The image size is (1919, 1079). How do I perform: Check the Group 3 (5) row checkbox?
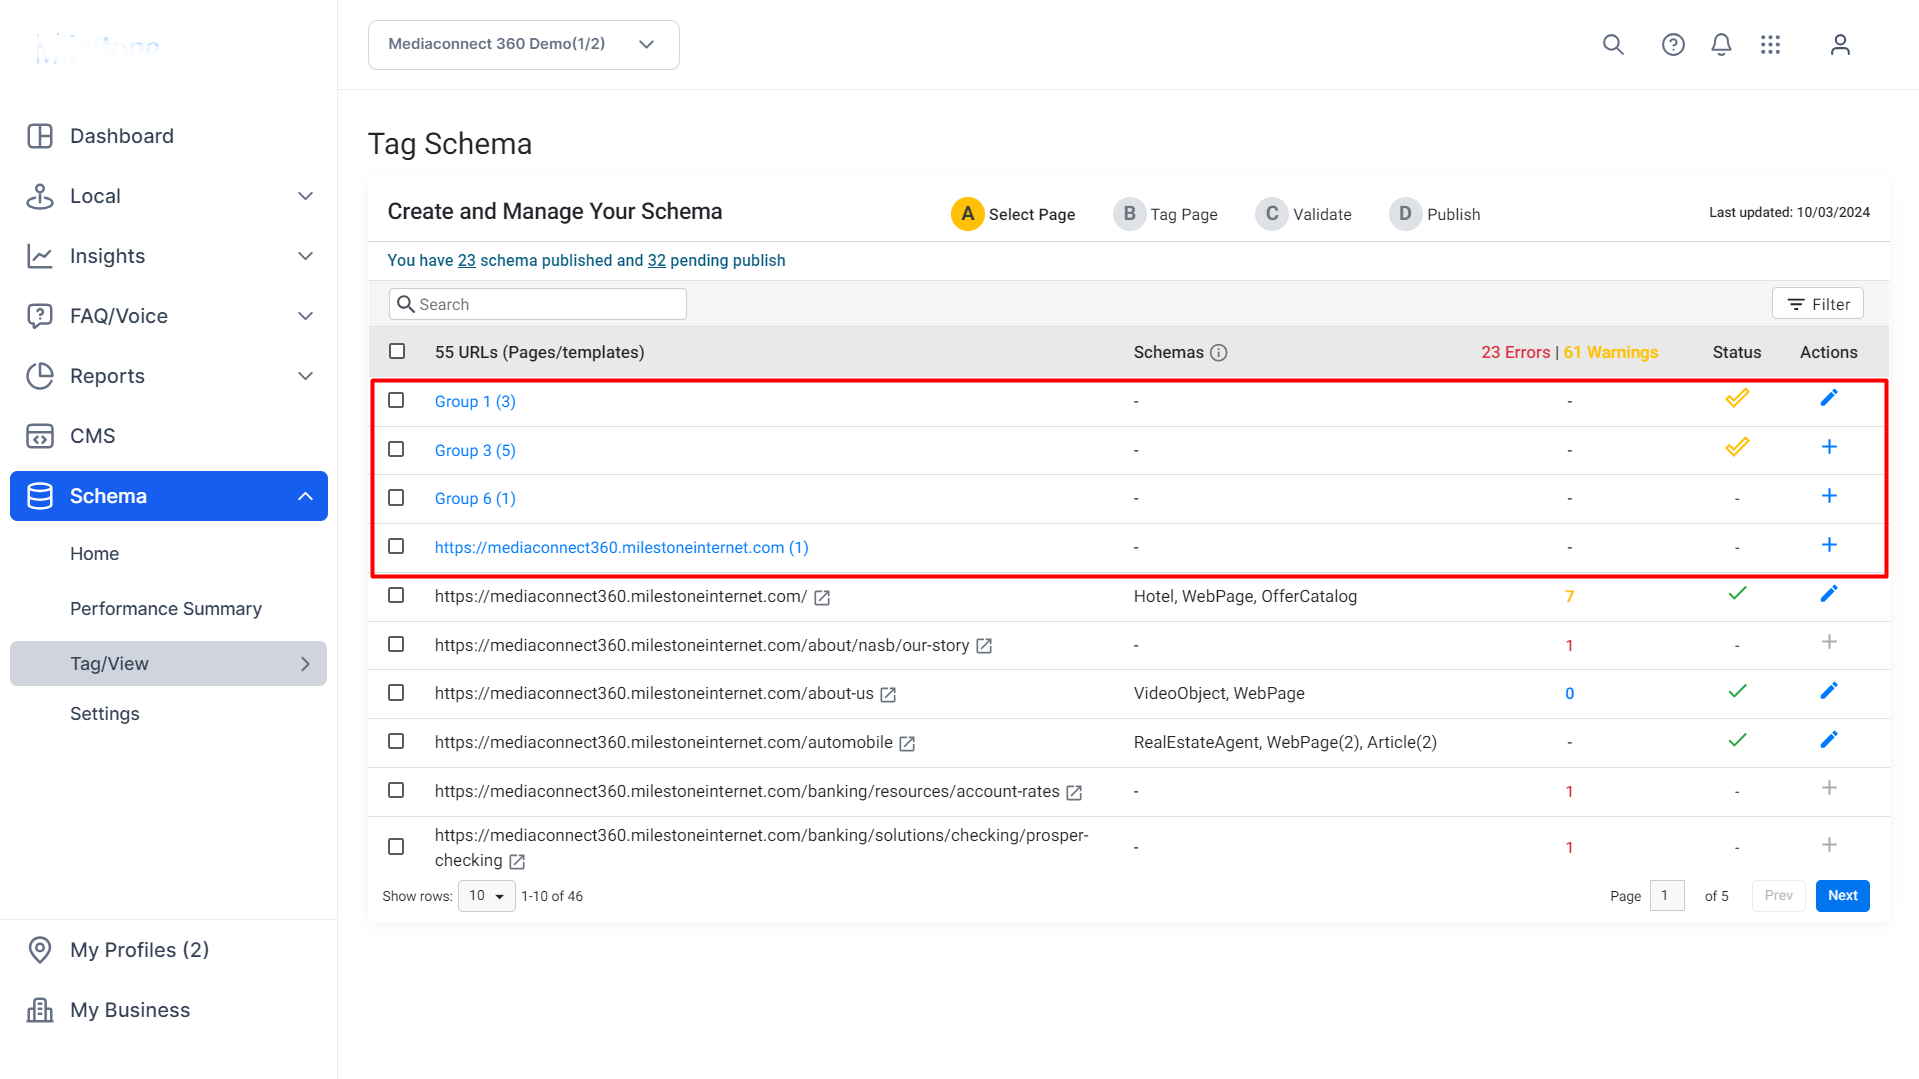[396, 449]
